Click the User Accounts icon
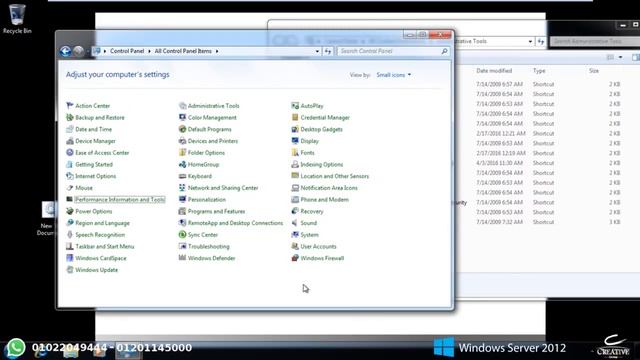This screenshot has width=640, height=360. click(x=295, y=247)
